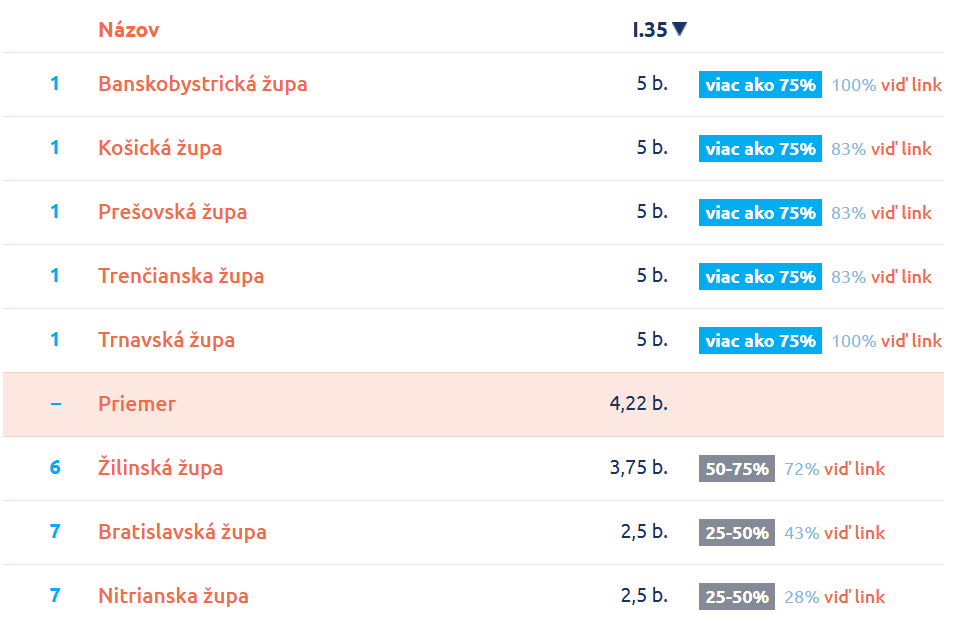Open Trenčianska župa entry
The image size is (973, 634).
coord(181,276)
